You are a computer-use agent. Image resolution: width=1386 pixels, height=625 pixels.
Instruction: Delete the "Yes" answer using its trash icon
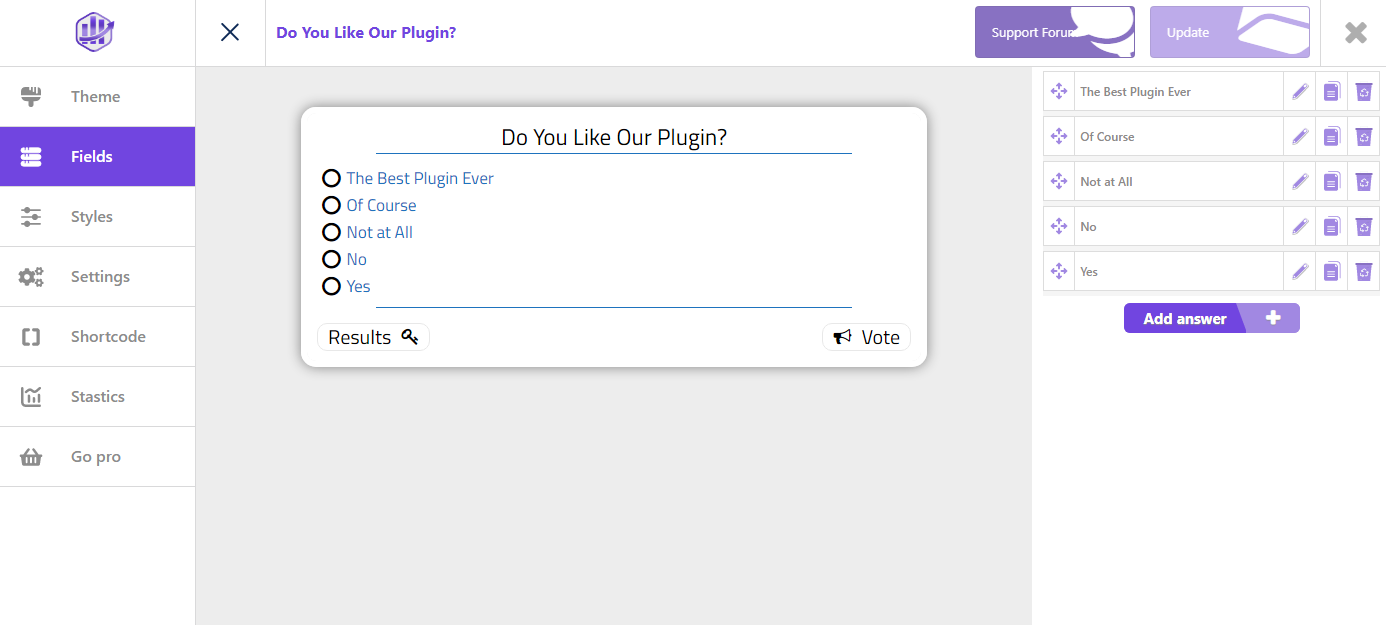point(1363,272)
